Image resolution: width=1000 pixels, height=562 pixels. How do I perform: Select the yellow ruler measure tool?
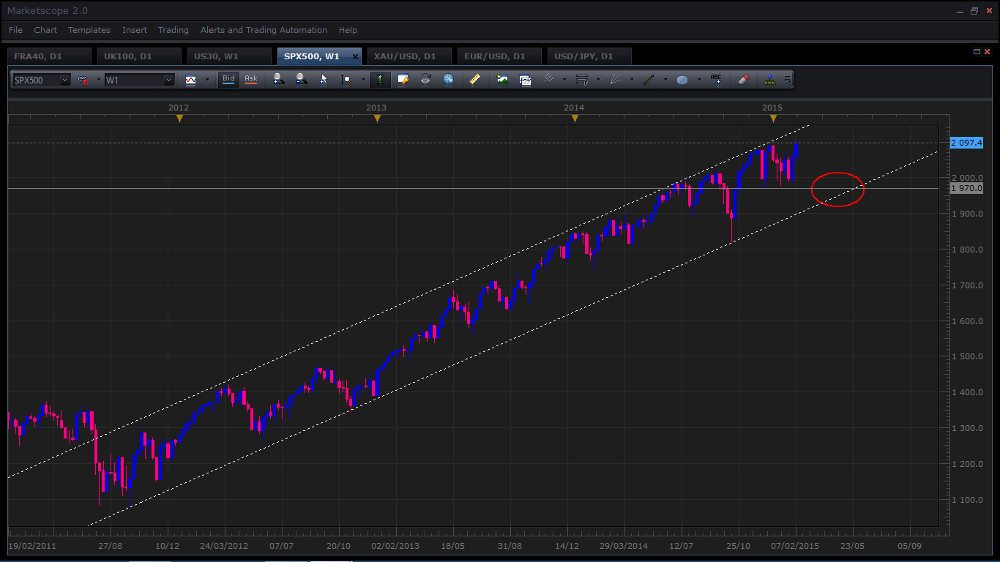pos(474,79)
